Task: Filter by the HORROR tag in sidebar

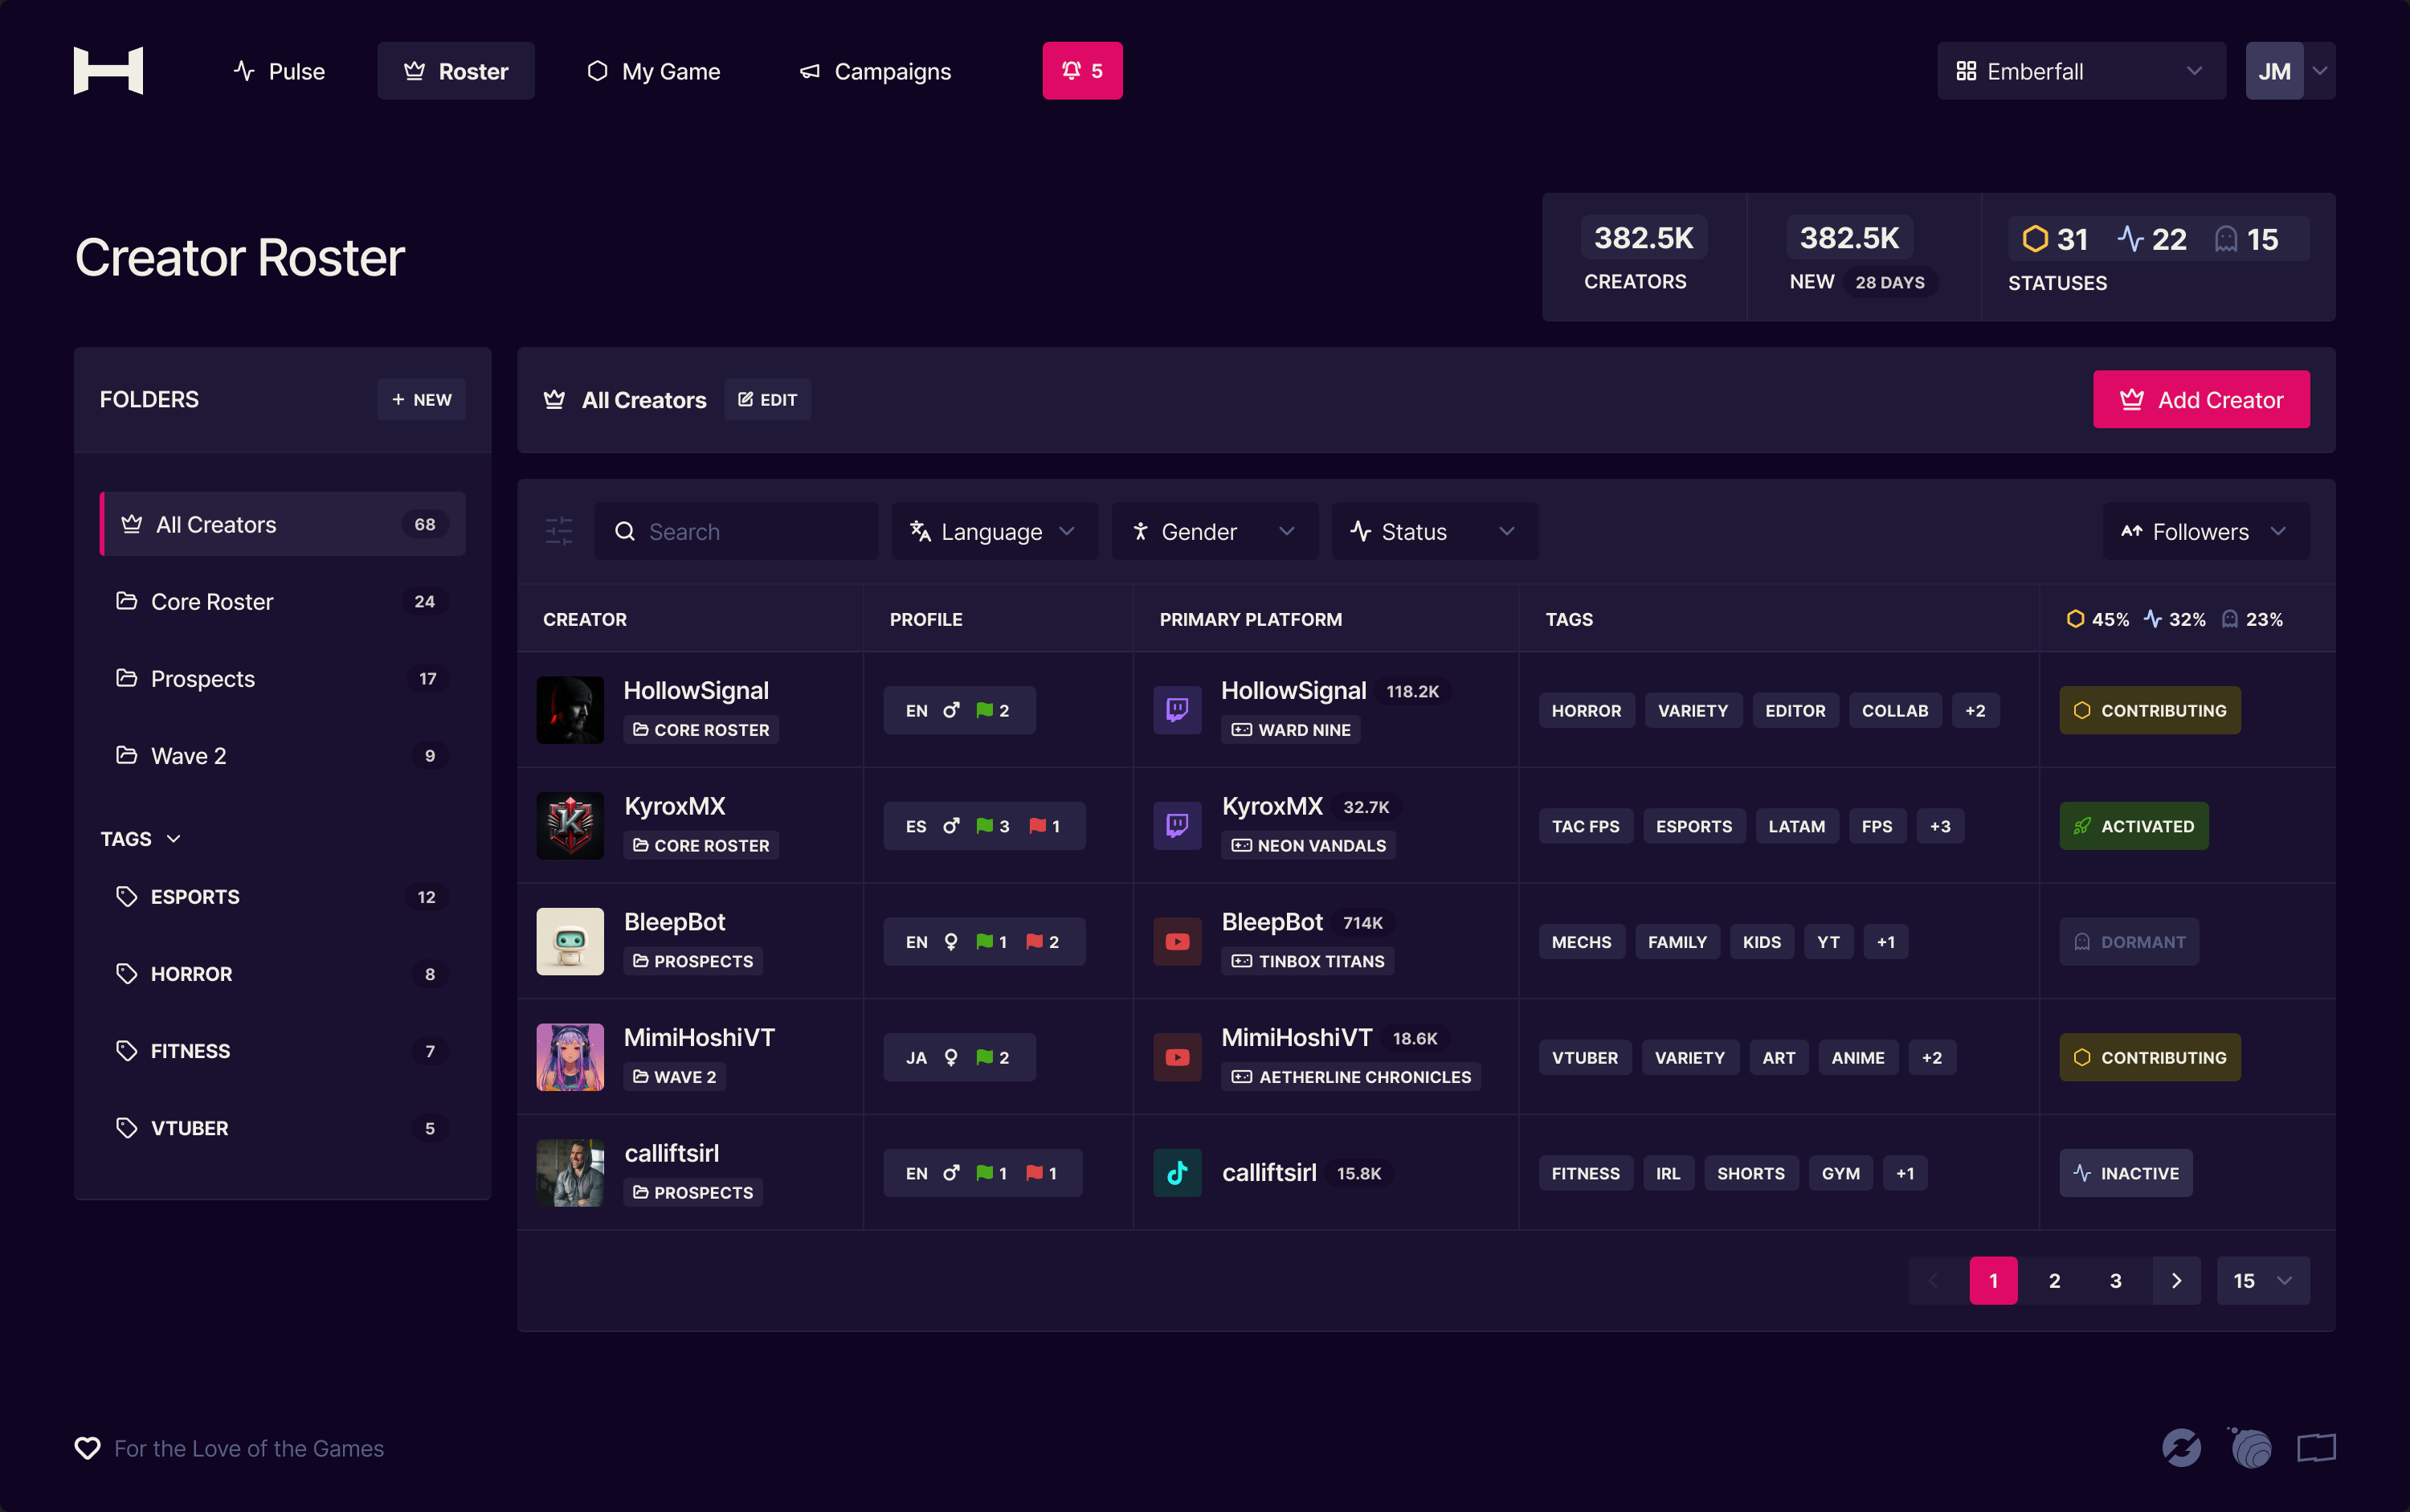Action: click(283, 974)
